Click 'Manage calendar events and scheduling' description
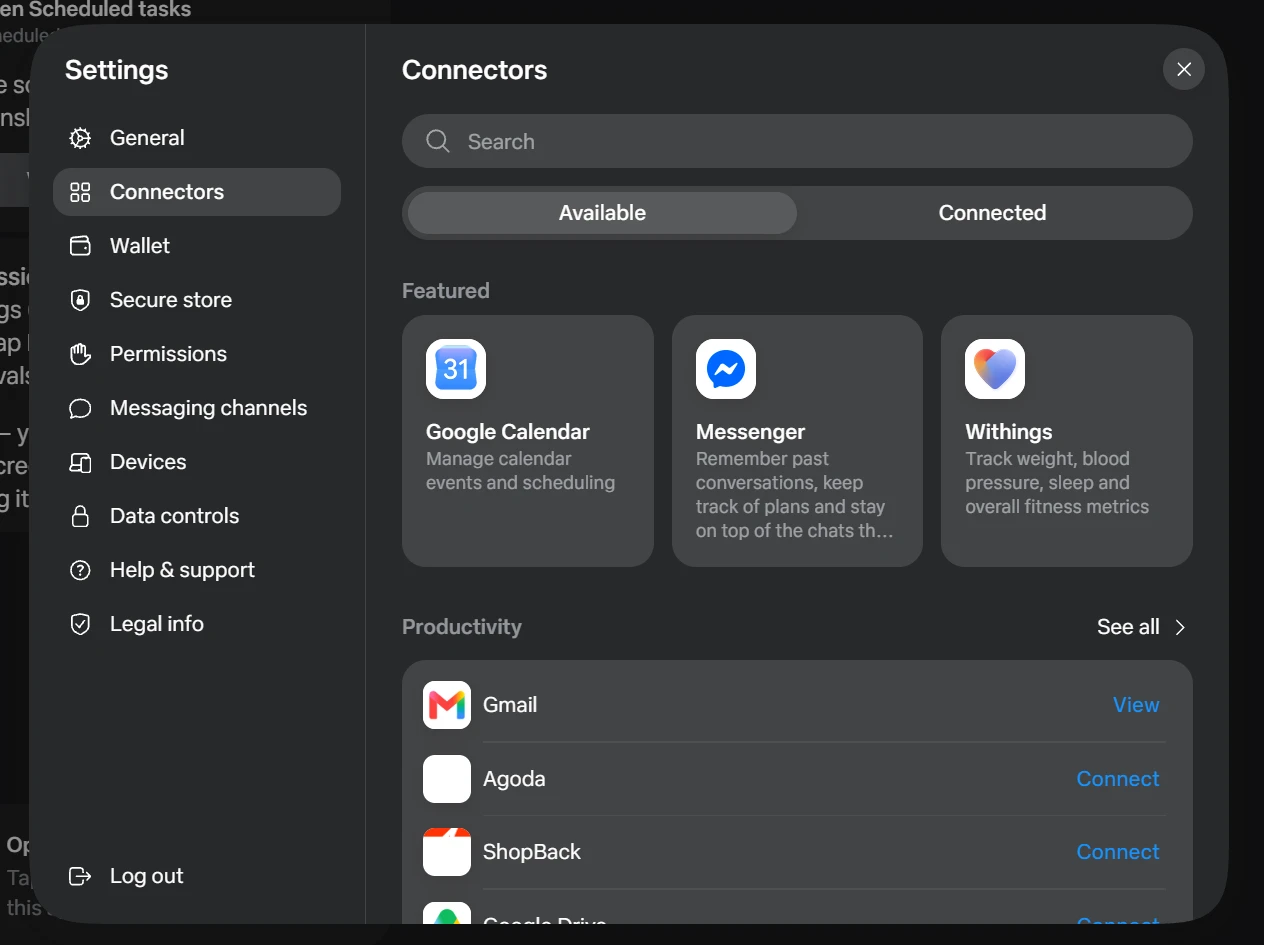Viewport: 1264px width, 945px height. (520, 471)
